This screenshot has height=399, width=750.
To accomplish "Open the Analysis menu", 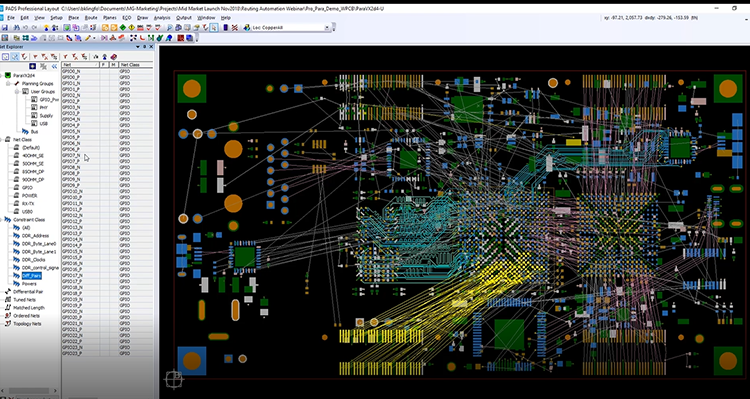I will click(x=162, y=18).
